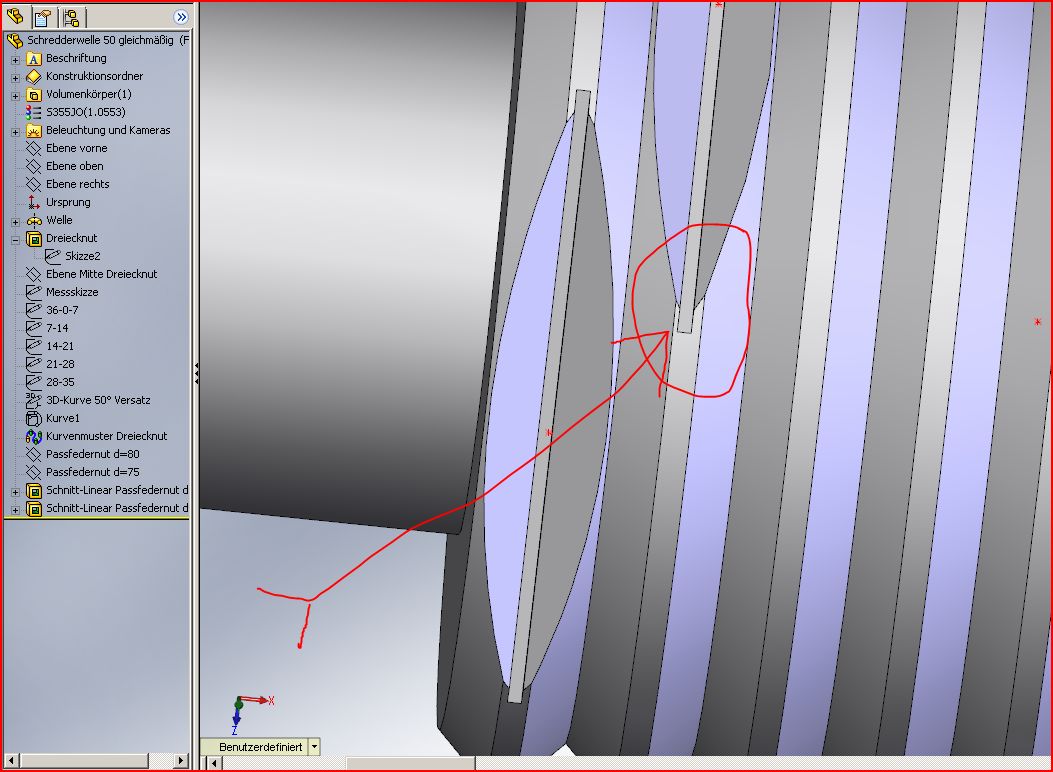Image resolution: width=1053 pixels, height=772 pixels.
Task: Switch to the PropertyManager tab
Action: point(43,17)
